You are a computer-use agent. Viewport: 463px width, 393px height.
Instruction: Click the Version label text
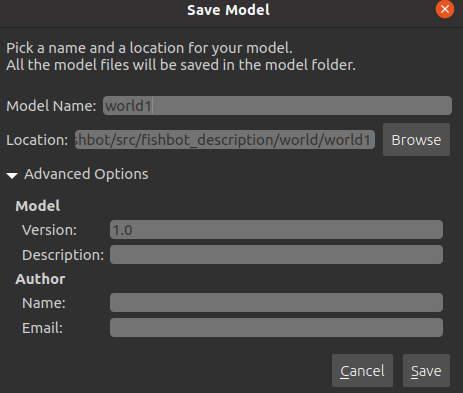[49, 230]
